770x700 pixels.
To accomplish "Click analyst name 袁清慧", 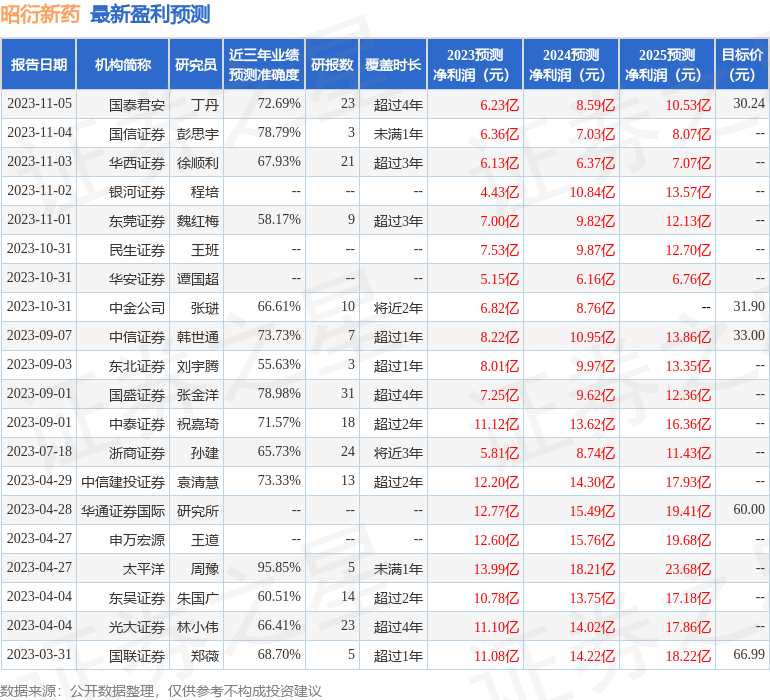I will [198, 481].
